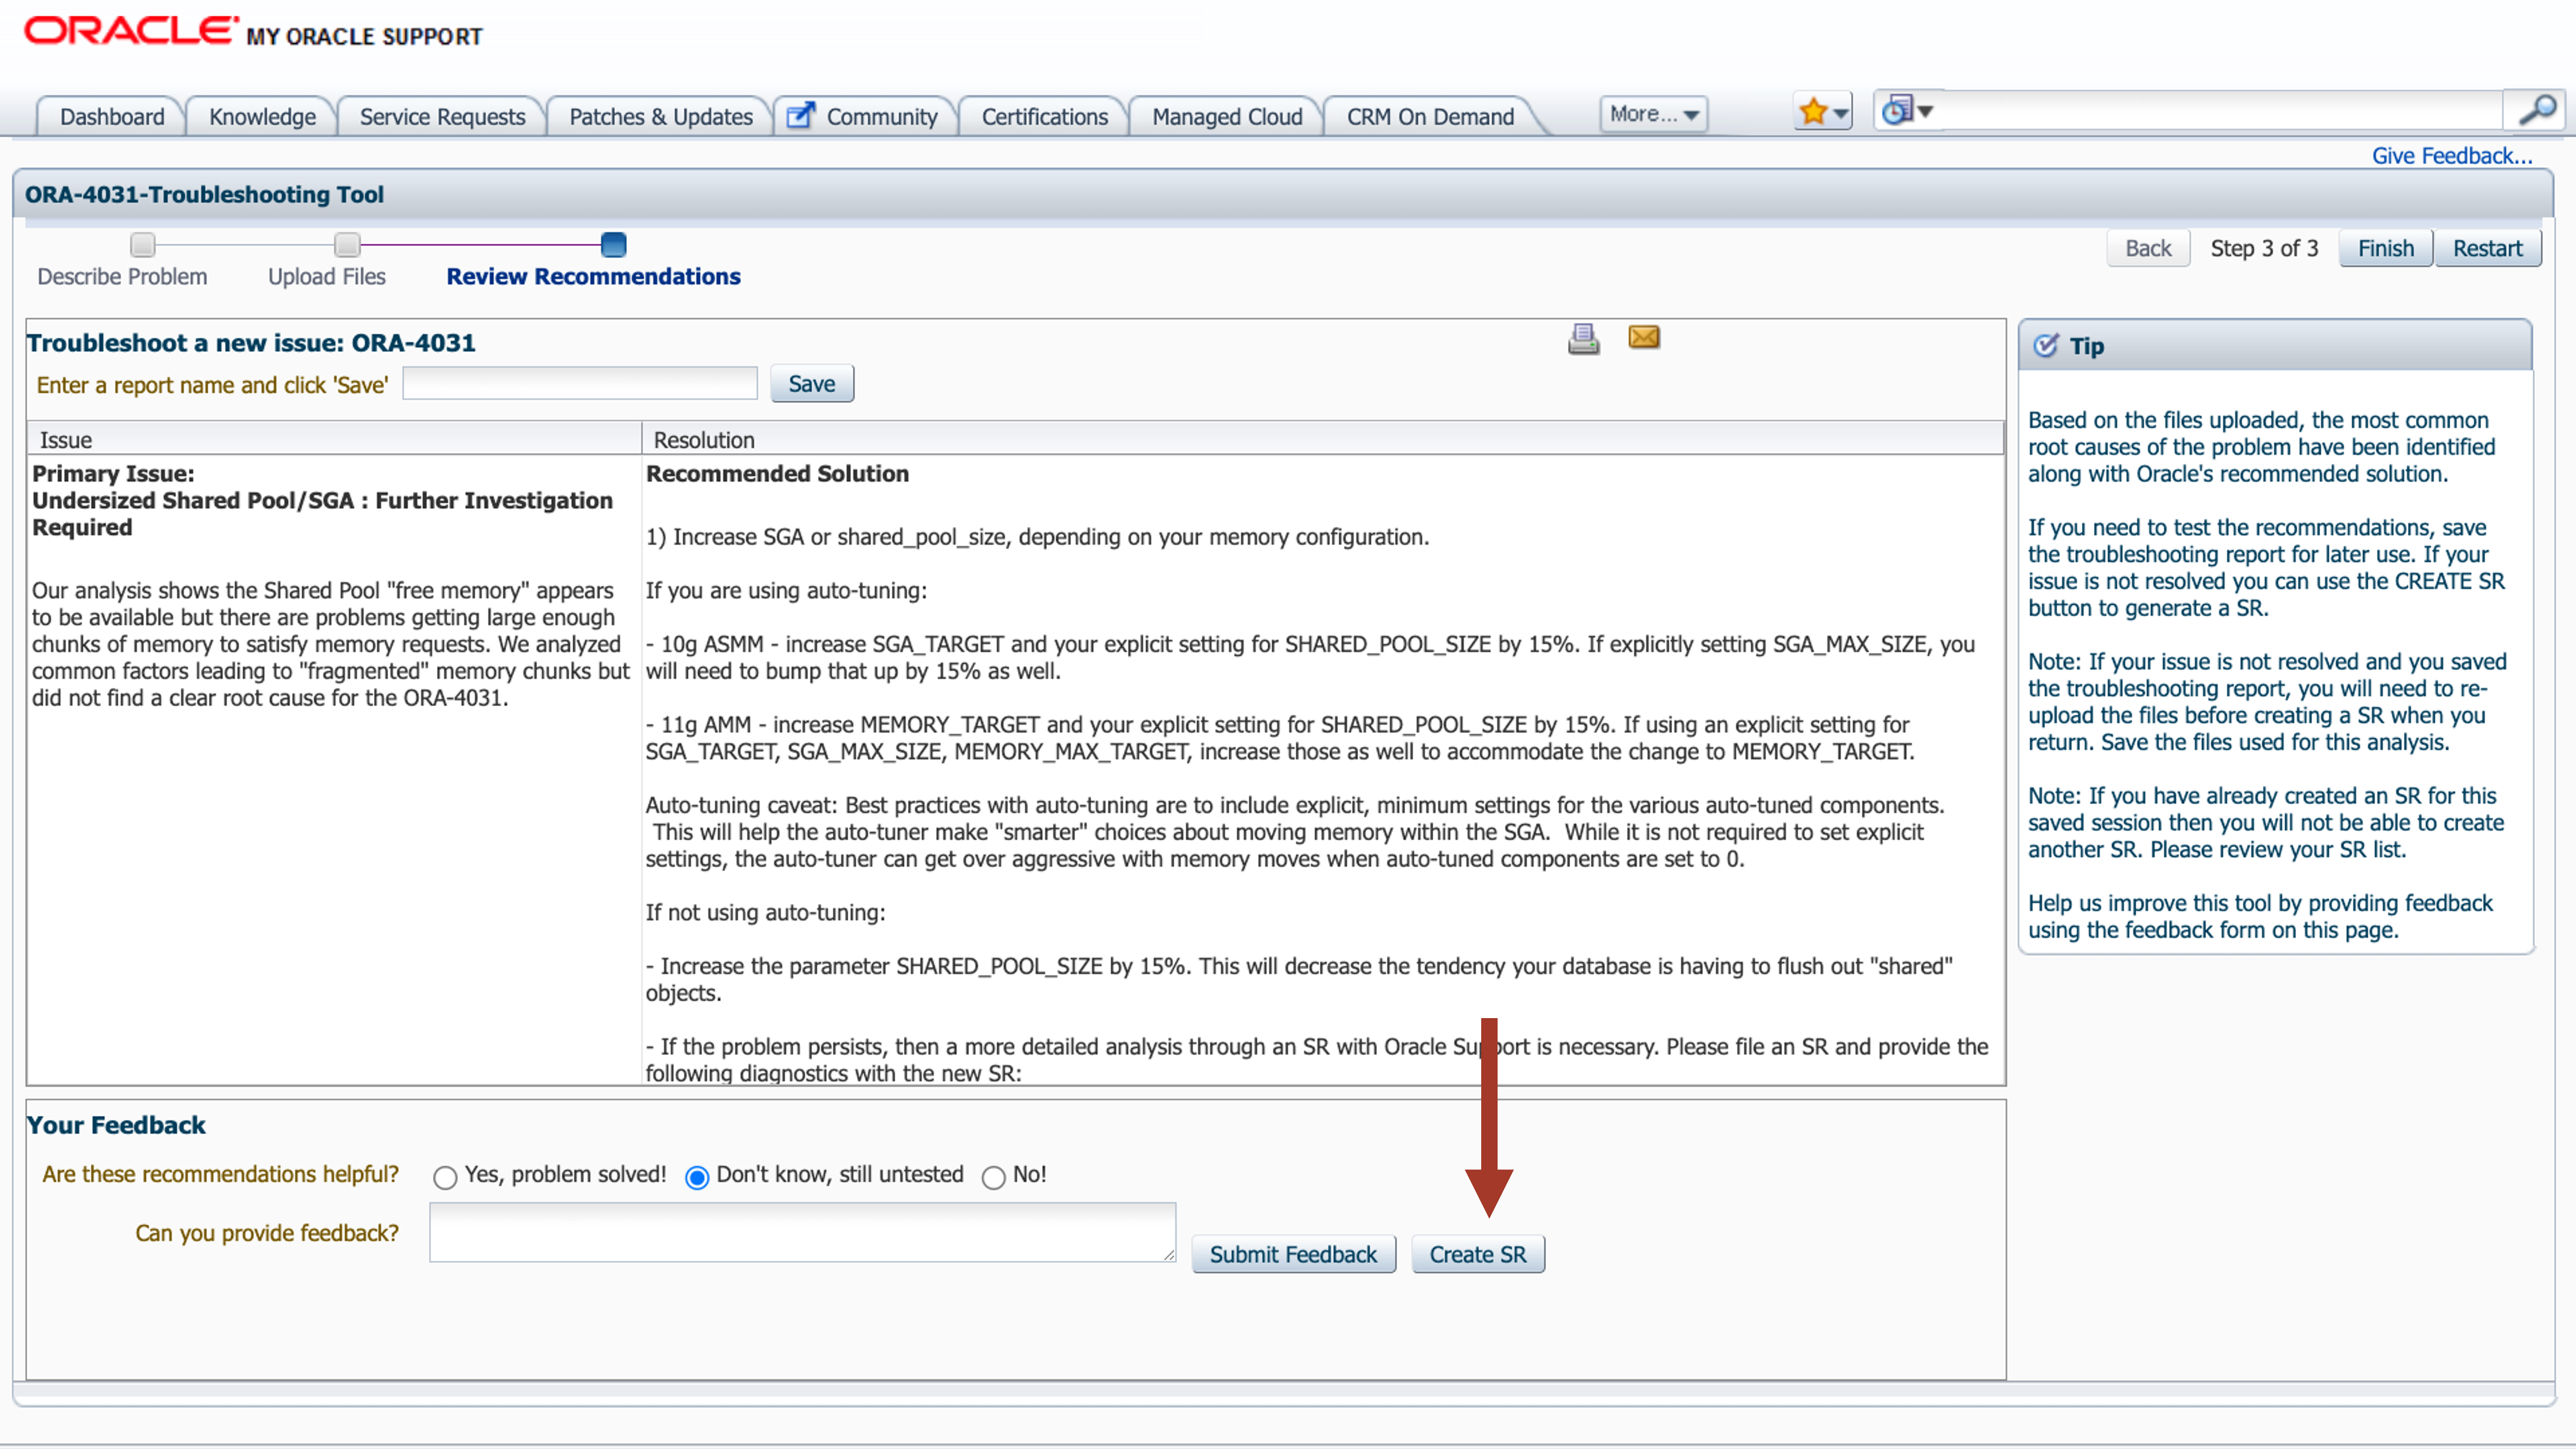This screenshot has width=2576, height=1449.
Task: Click the report name input field
Action: pyautogui.click(x=580, y=384)
